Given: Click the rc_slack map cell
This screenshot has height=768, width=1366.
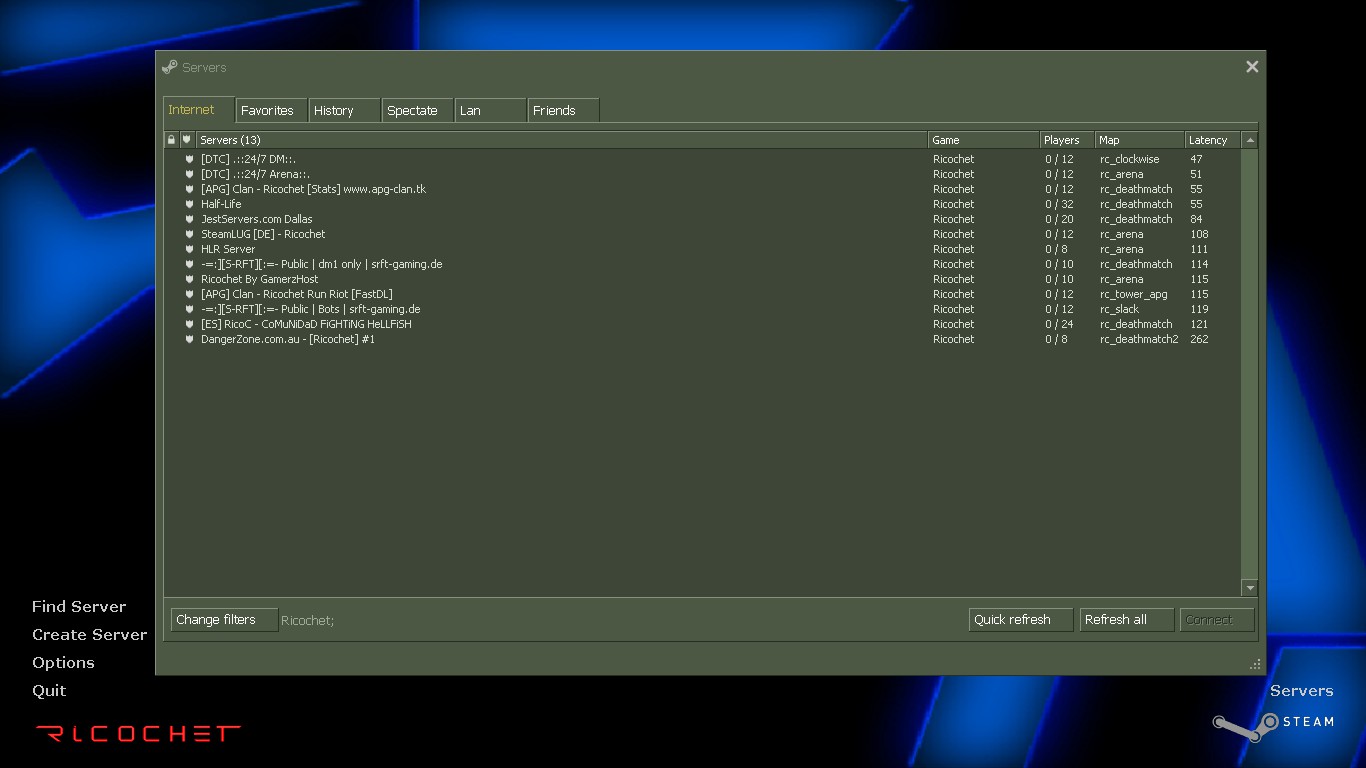Looking at the screenshot, I should click(x=1120, y=309).
